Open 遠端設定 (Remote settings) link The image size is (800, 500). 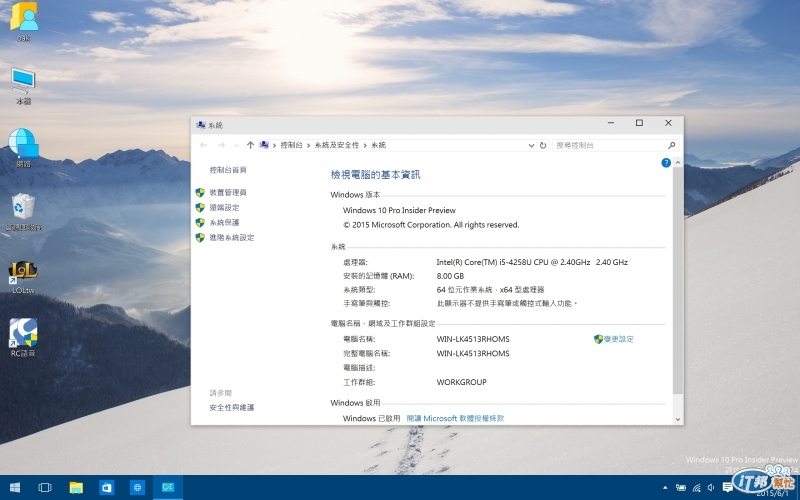pos(224,208)
